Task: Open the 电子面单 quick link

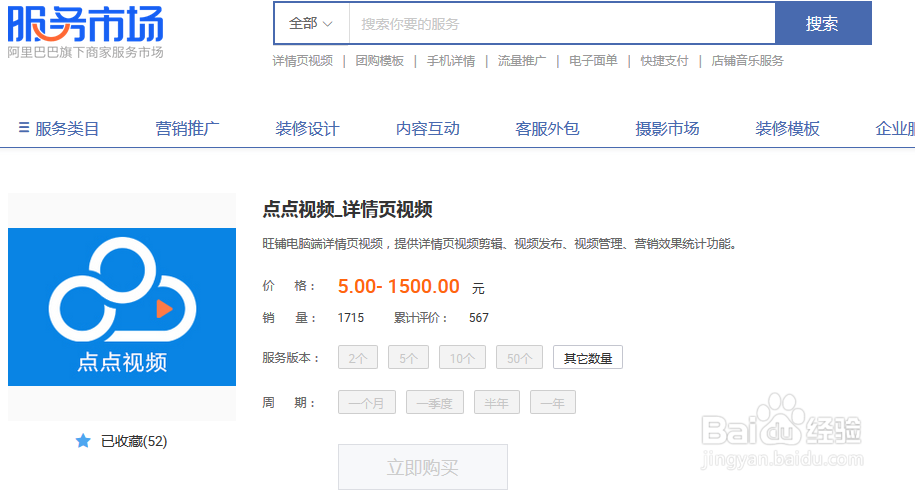Action: pyautogui.click(x=593, y=61)
